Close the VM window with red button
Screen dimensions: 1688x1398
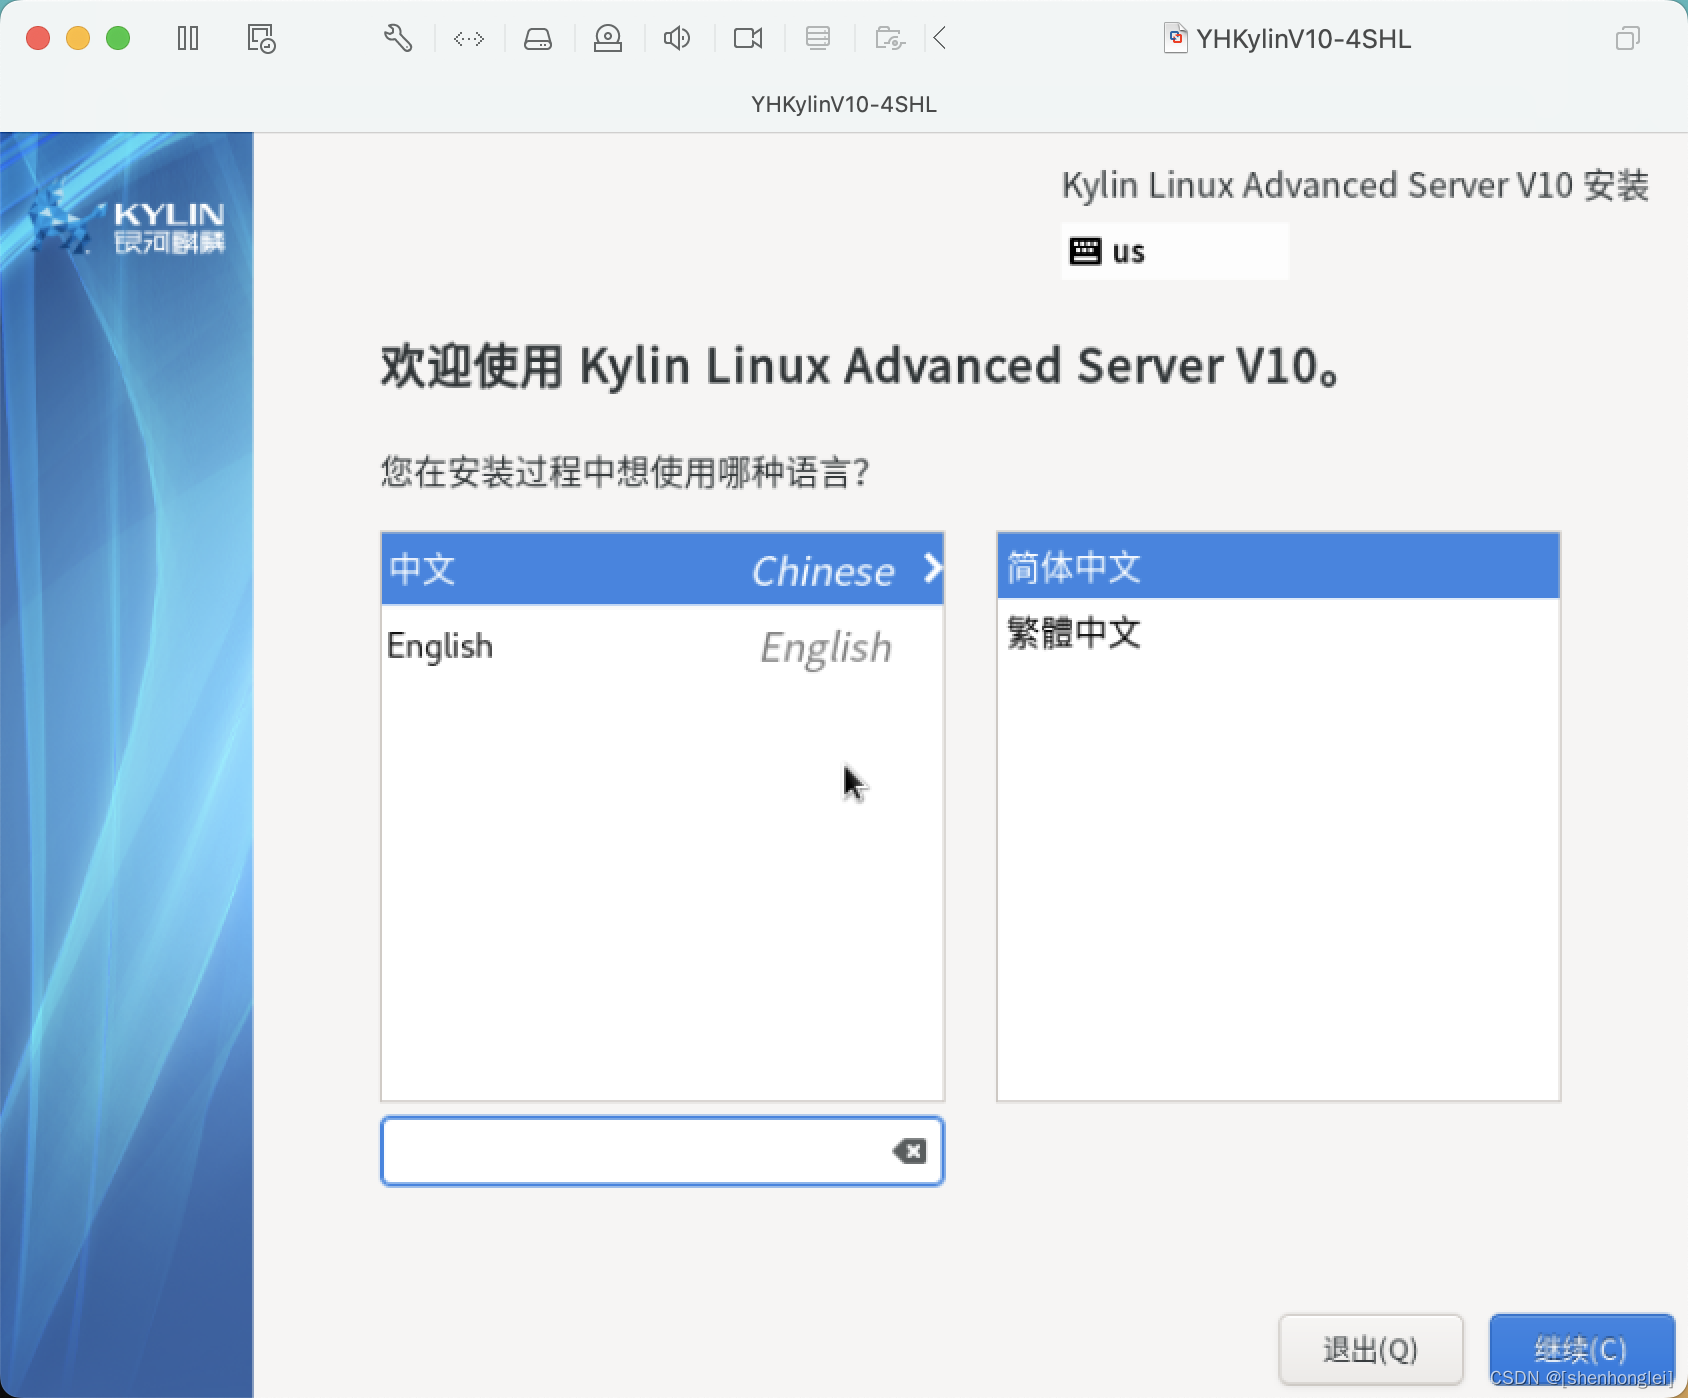[x=38, y=38]
